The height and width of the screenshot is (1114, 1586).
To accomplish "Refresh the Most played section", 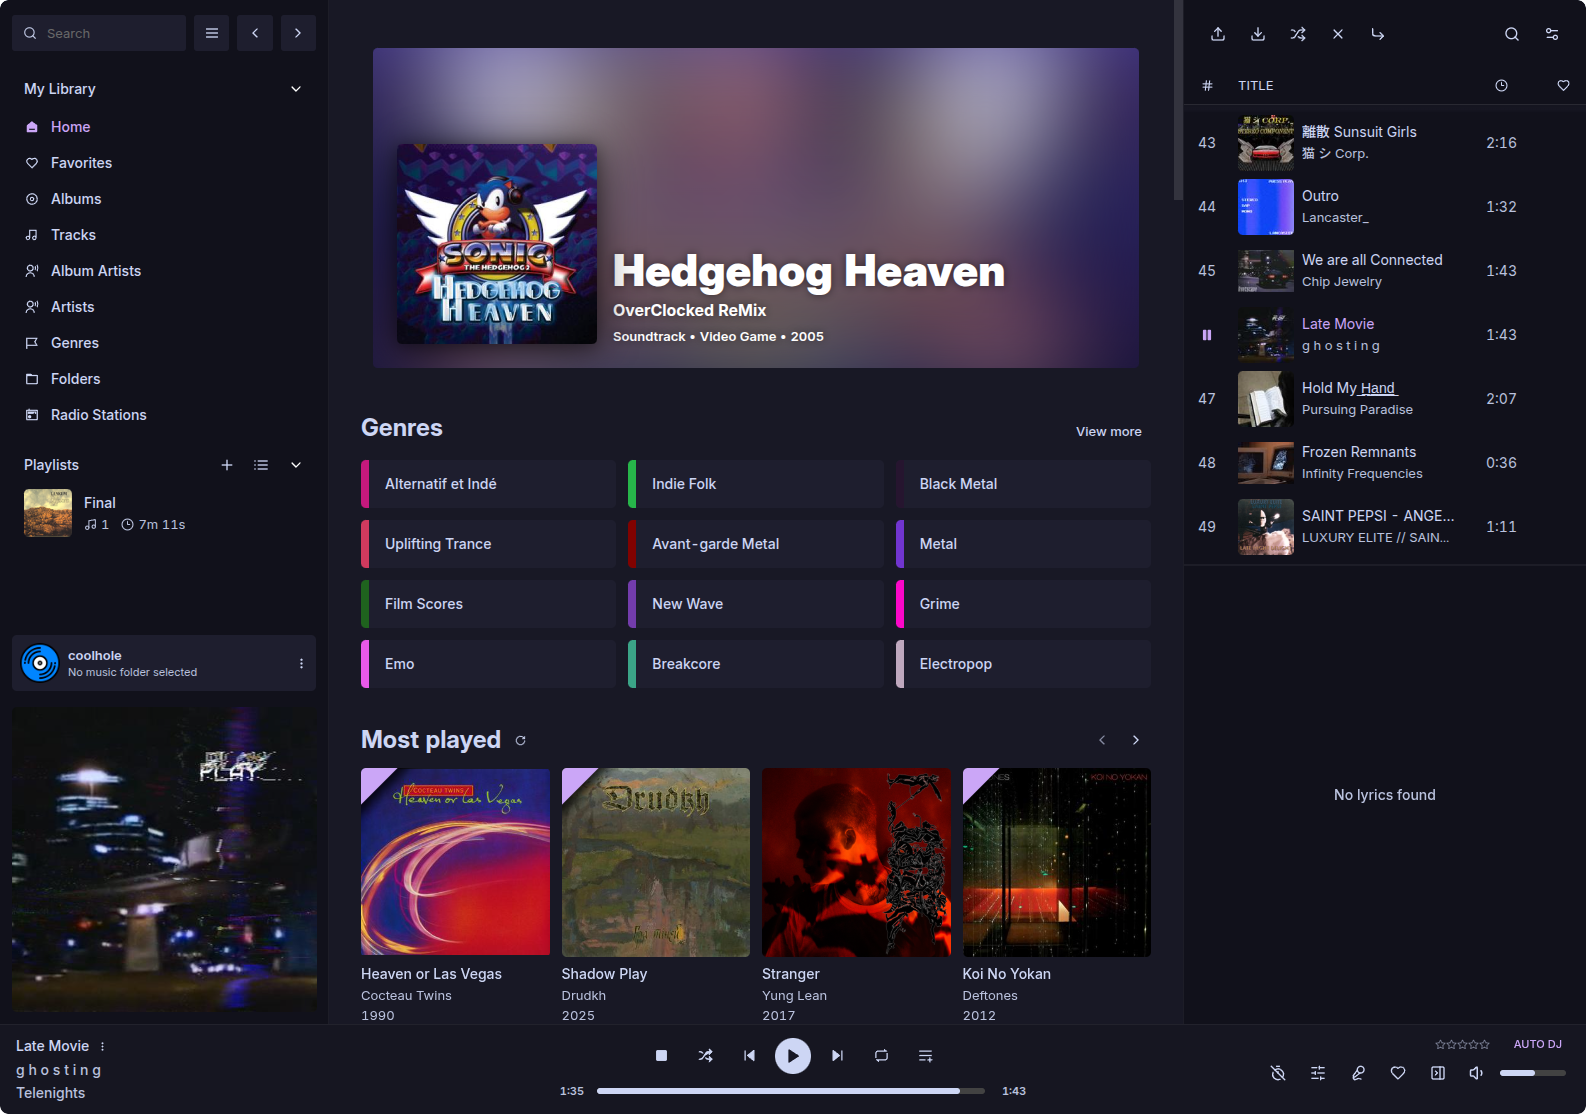I will coord(520,741).
